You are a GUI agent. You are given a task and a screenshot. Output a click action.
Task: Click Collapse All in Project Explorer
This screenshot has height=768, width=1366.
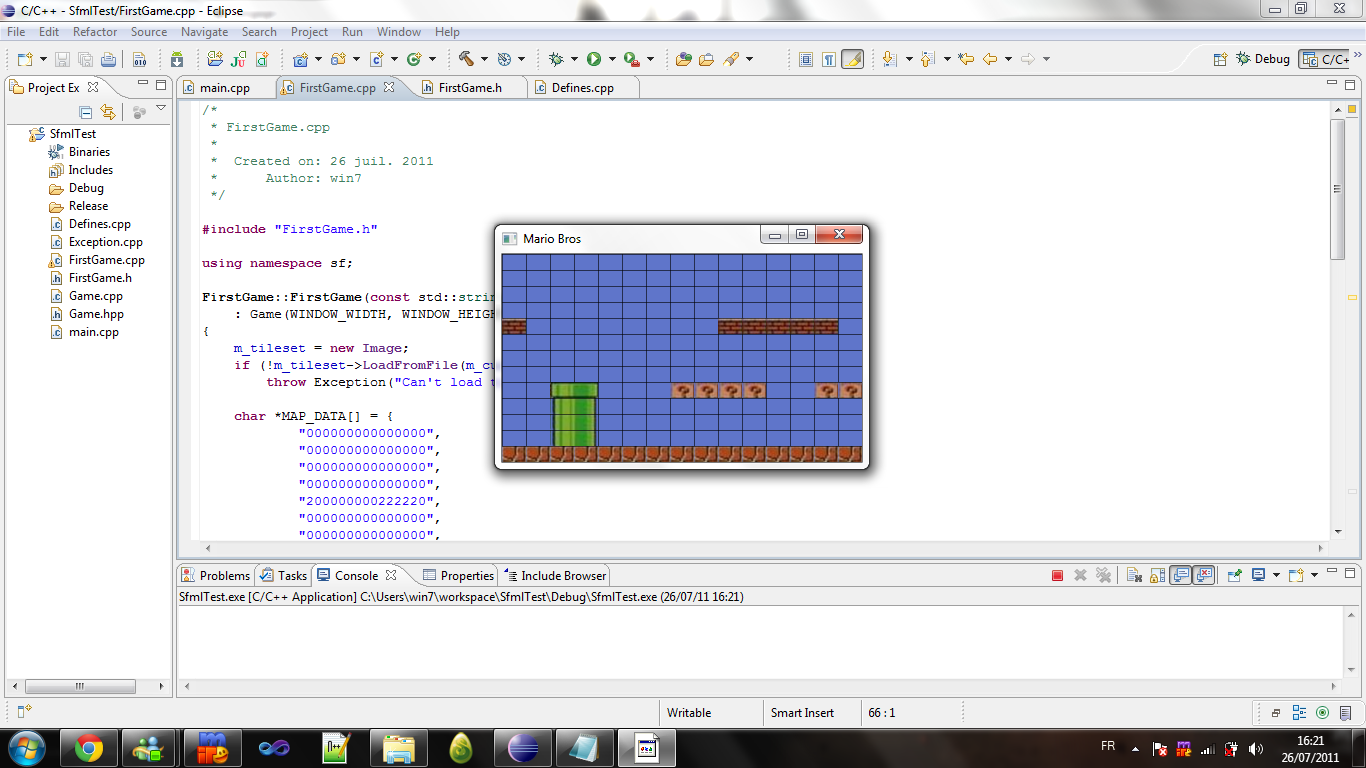pyautogui.click(x=86, y=112)
